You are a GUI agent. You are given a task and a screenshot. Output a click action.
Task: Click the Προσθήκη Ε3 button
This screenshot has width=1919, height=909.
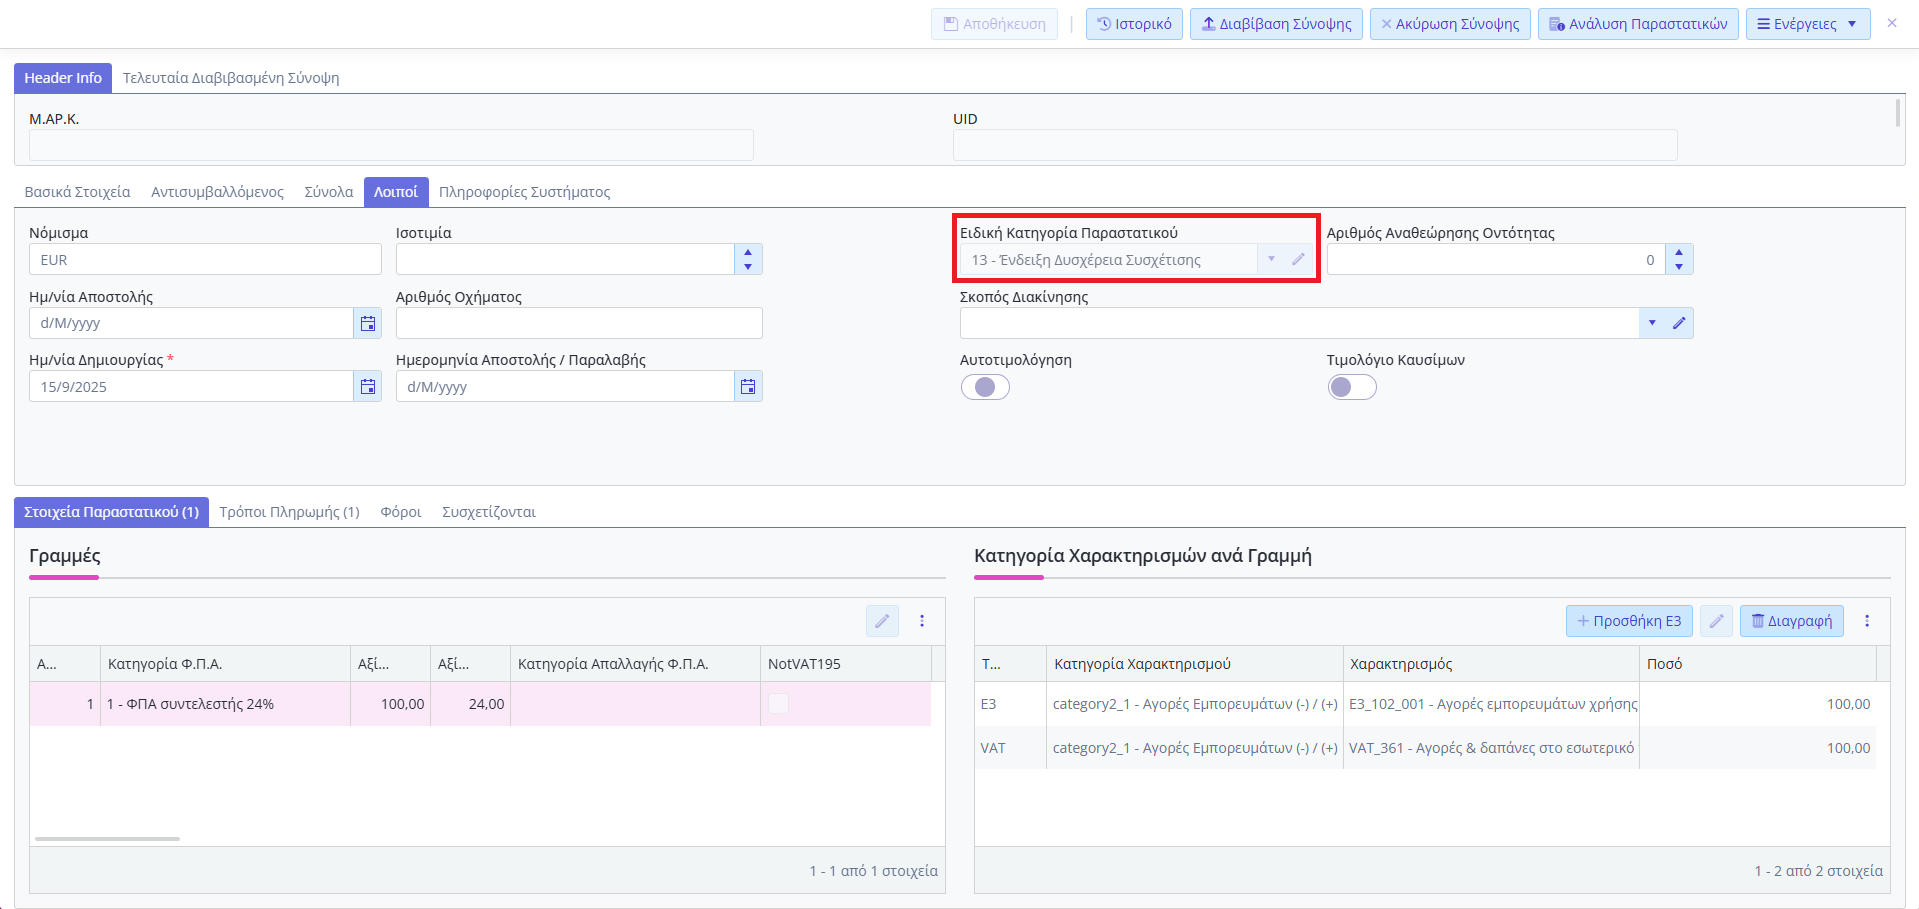pos(1628,621)
